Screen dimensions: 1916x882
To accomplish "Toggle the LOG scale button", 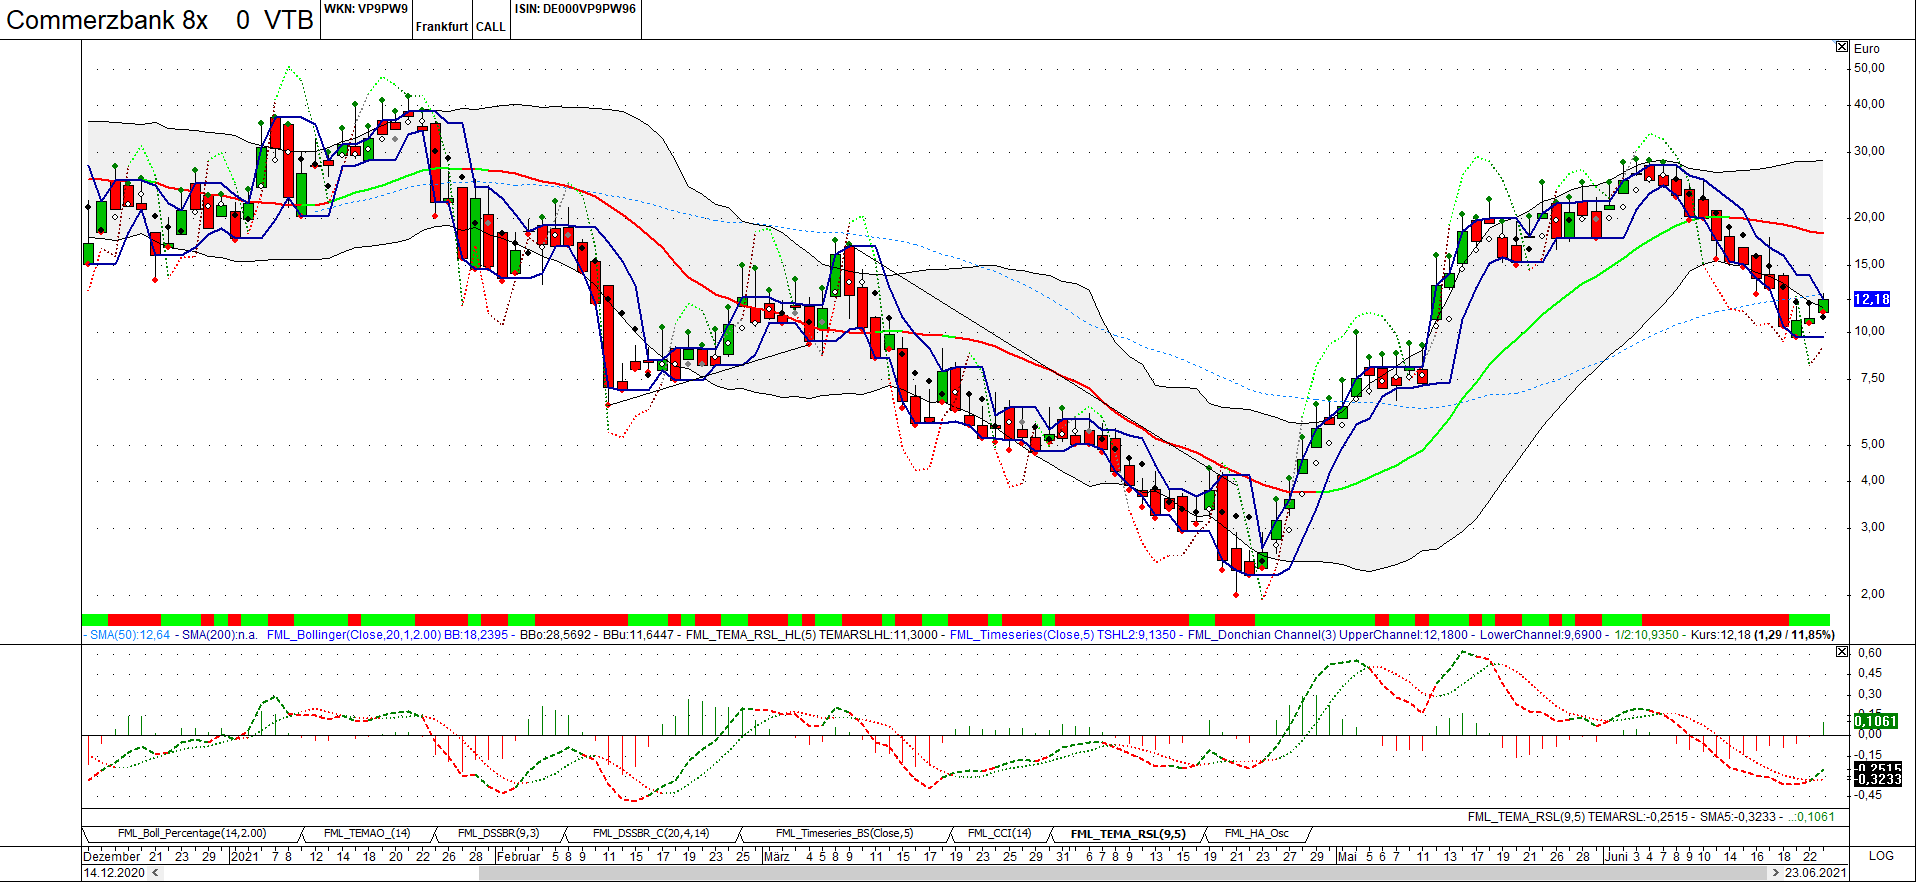I will 1881,856.
